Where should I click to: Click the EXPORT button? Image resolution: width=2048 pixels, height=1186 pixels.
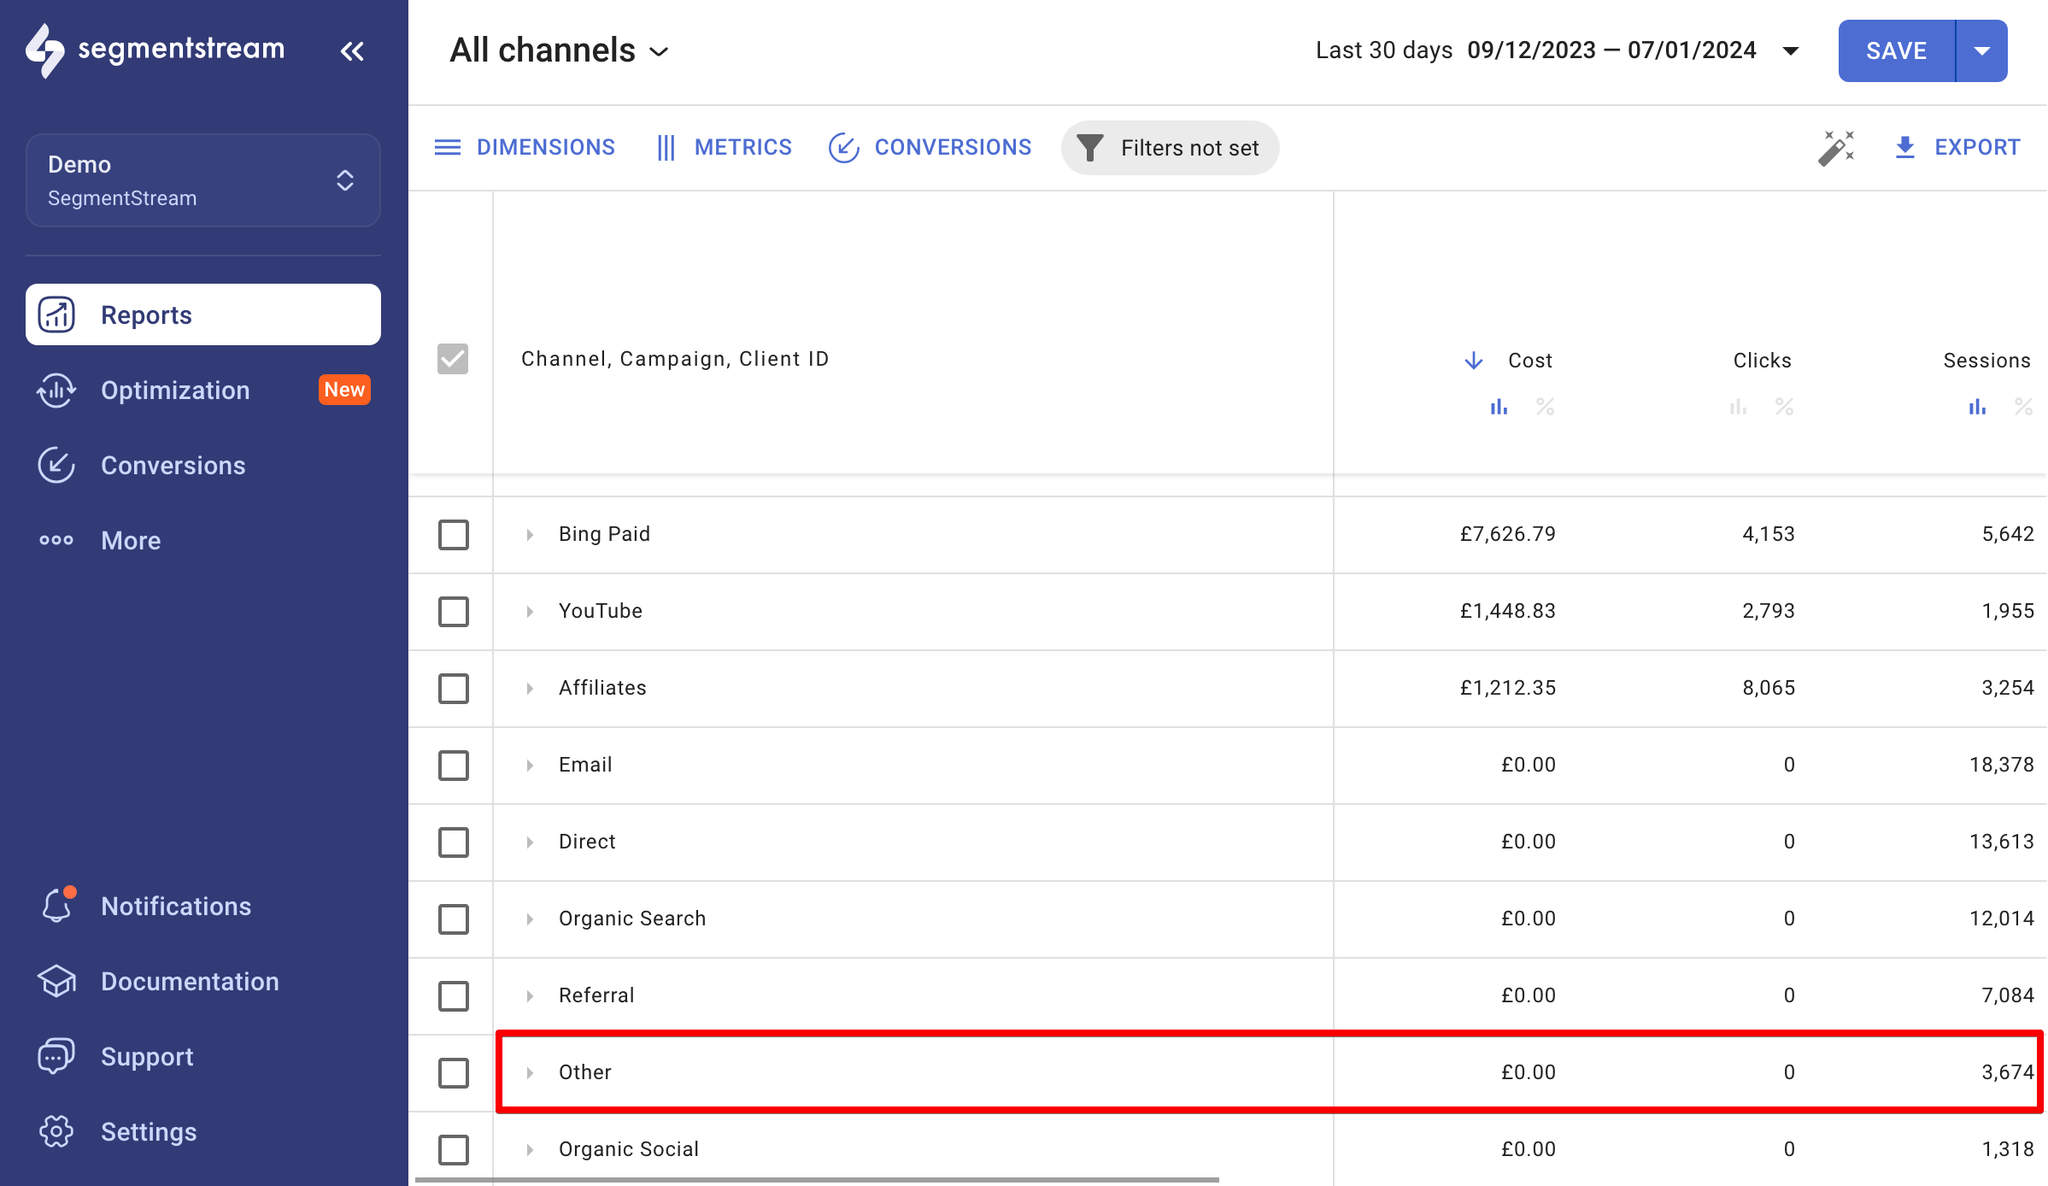pyautogui.click(x=1958, y=148)
